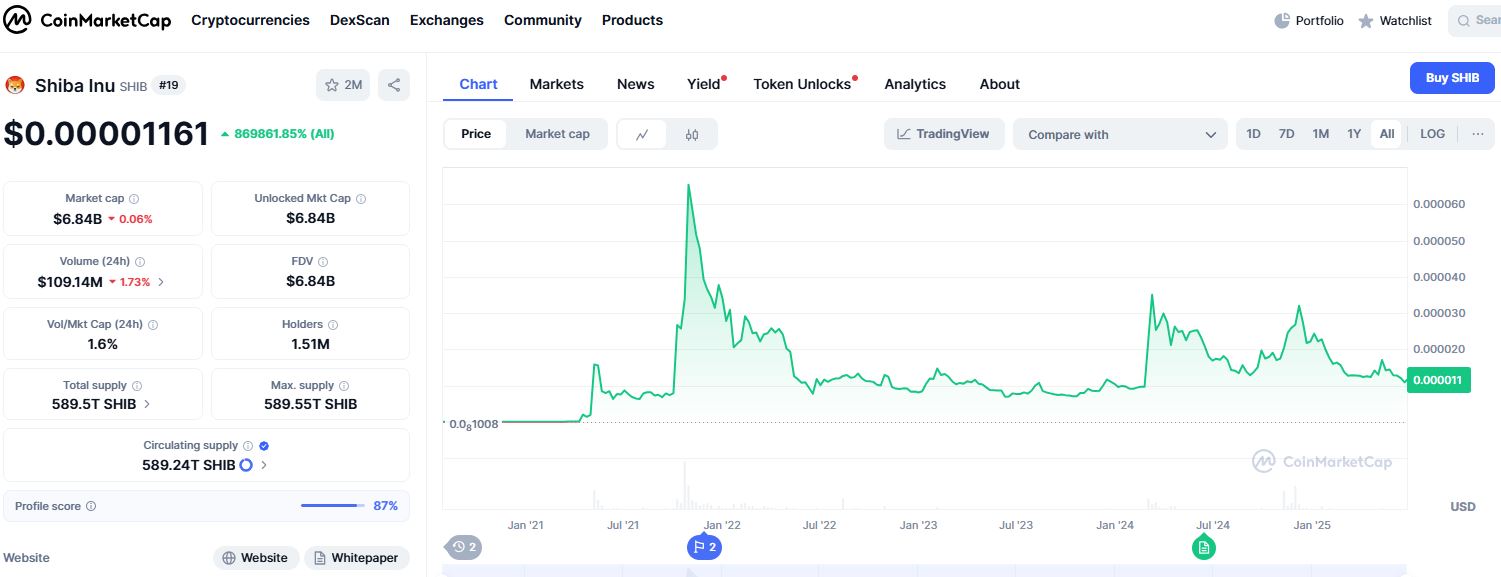Open the Products menu
1501x577 pixels.
pyautogui.click(x=632, y=20)
